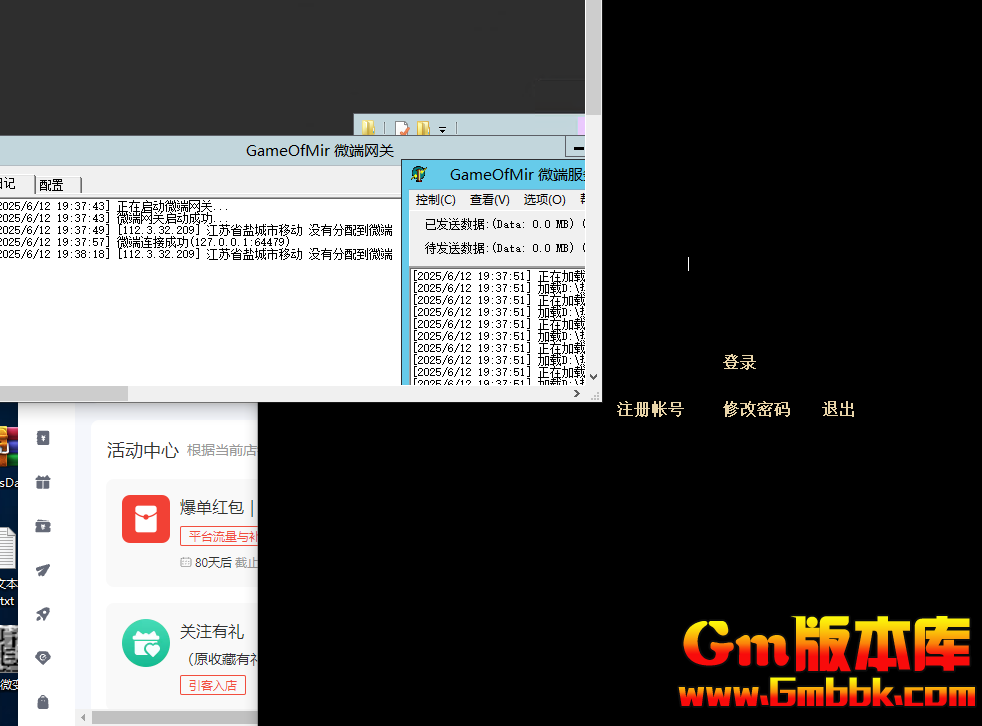This screenshot has height=726, width=982.
Task: Open the 控制(C) menu
Action: tap(435, 200)
